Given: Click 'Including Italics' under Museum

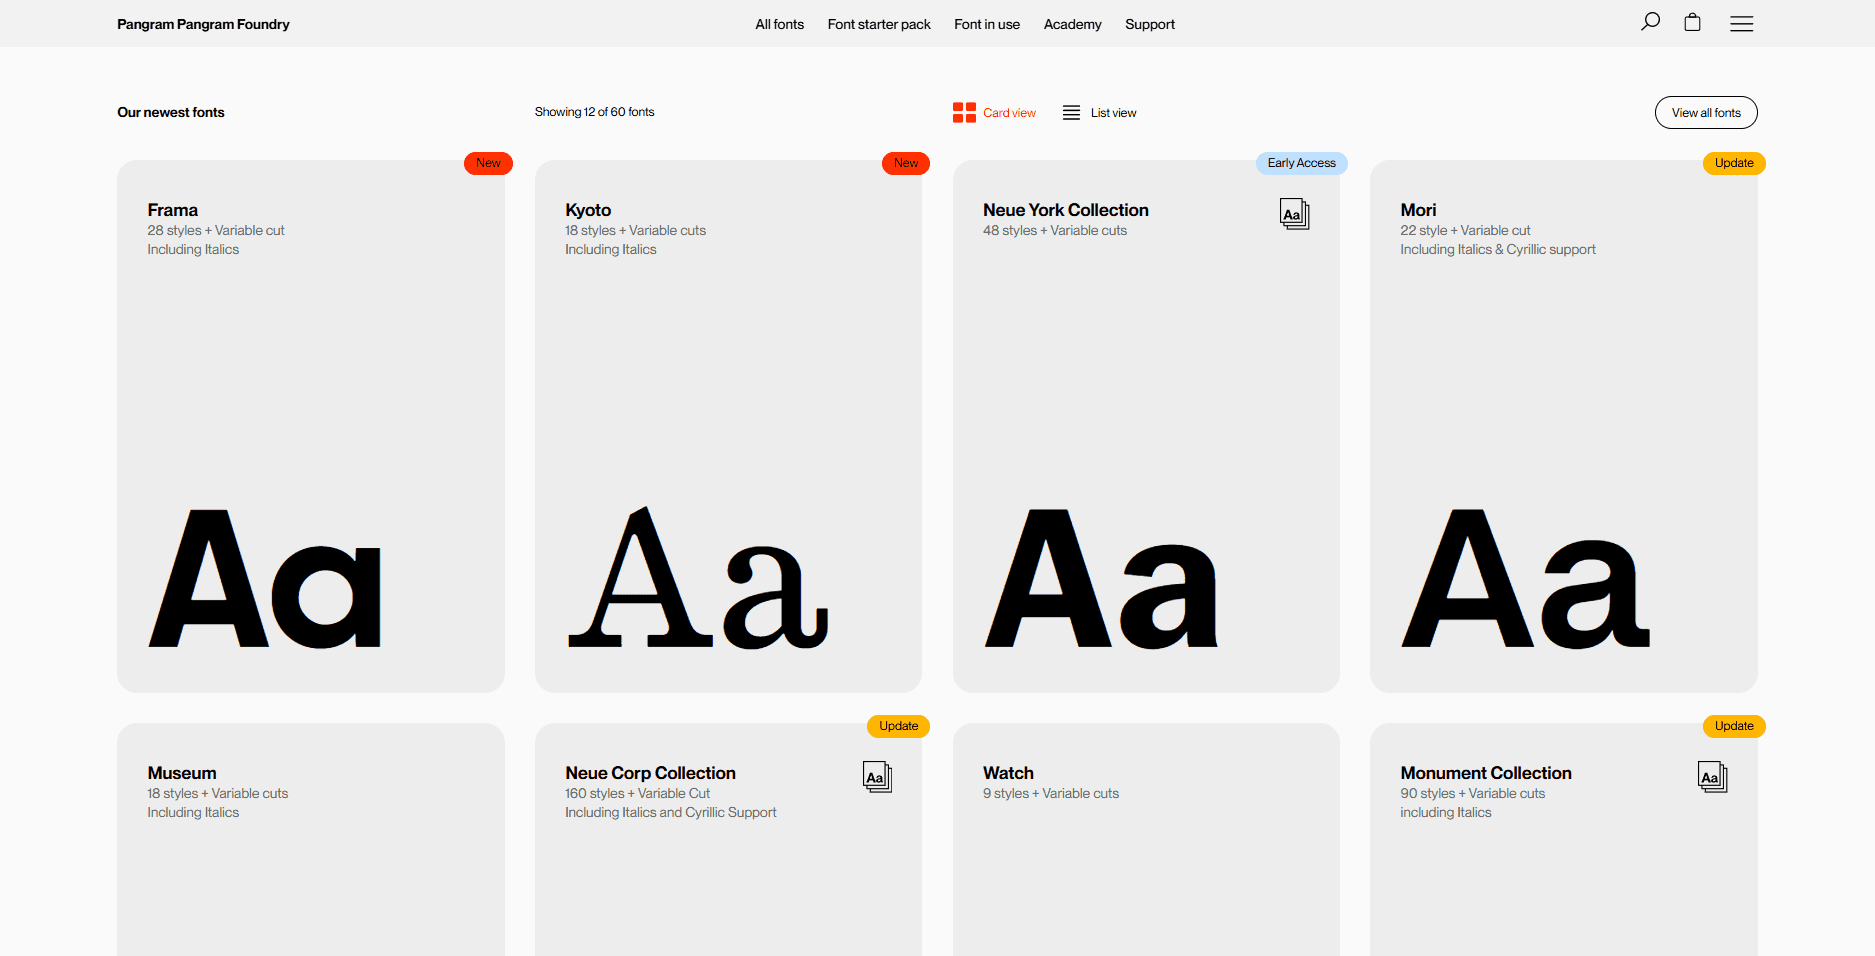Looking at the screenshot, I should tap(193, 812).
